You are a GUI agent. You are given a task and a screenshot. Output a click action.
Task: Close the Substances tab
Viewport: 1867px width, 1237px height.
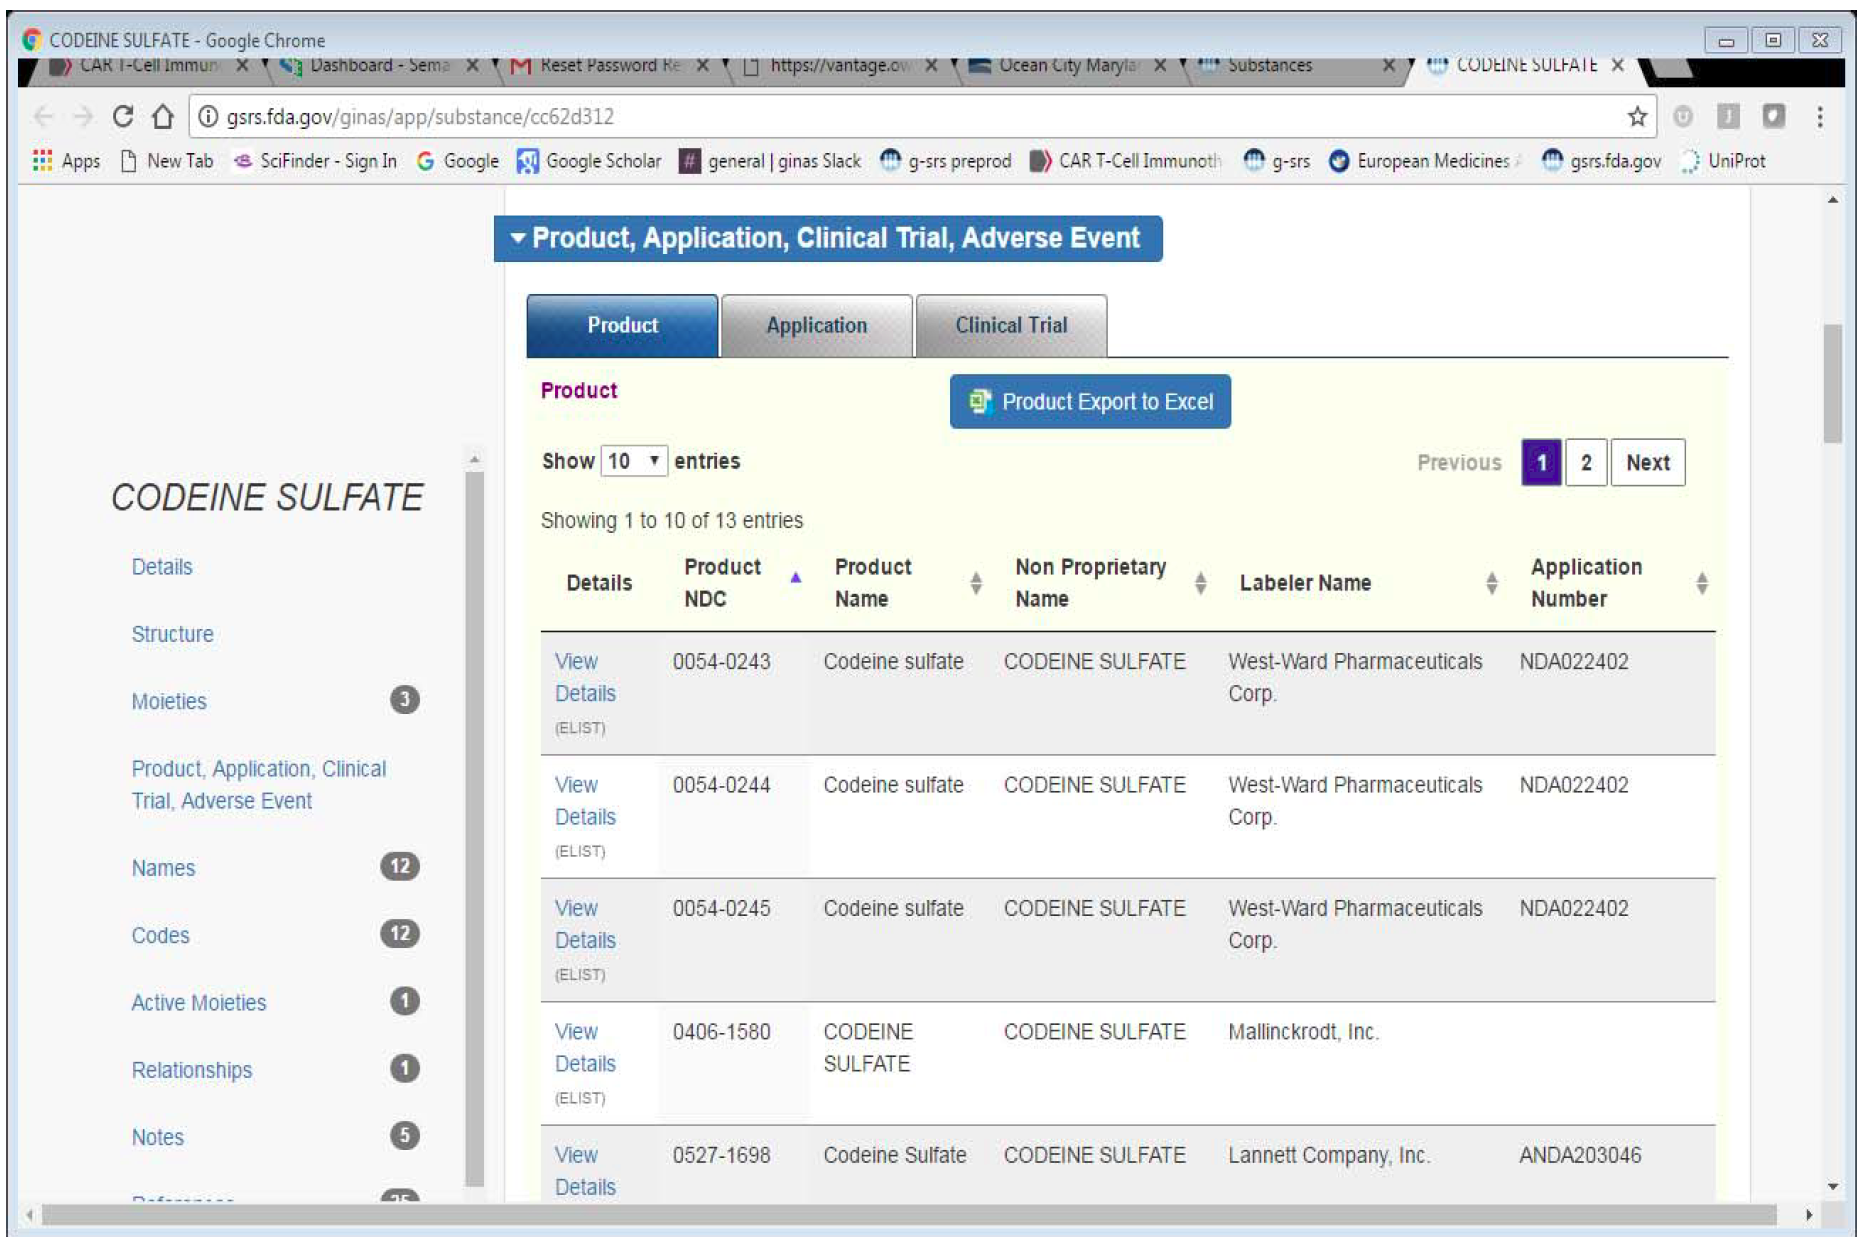[1388, 65]
